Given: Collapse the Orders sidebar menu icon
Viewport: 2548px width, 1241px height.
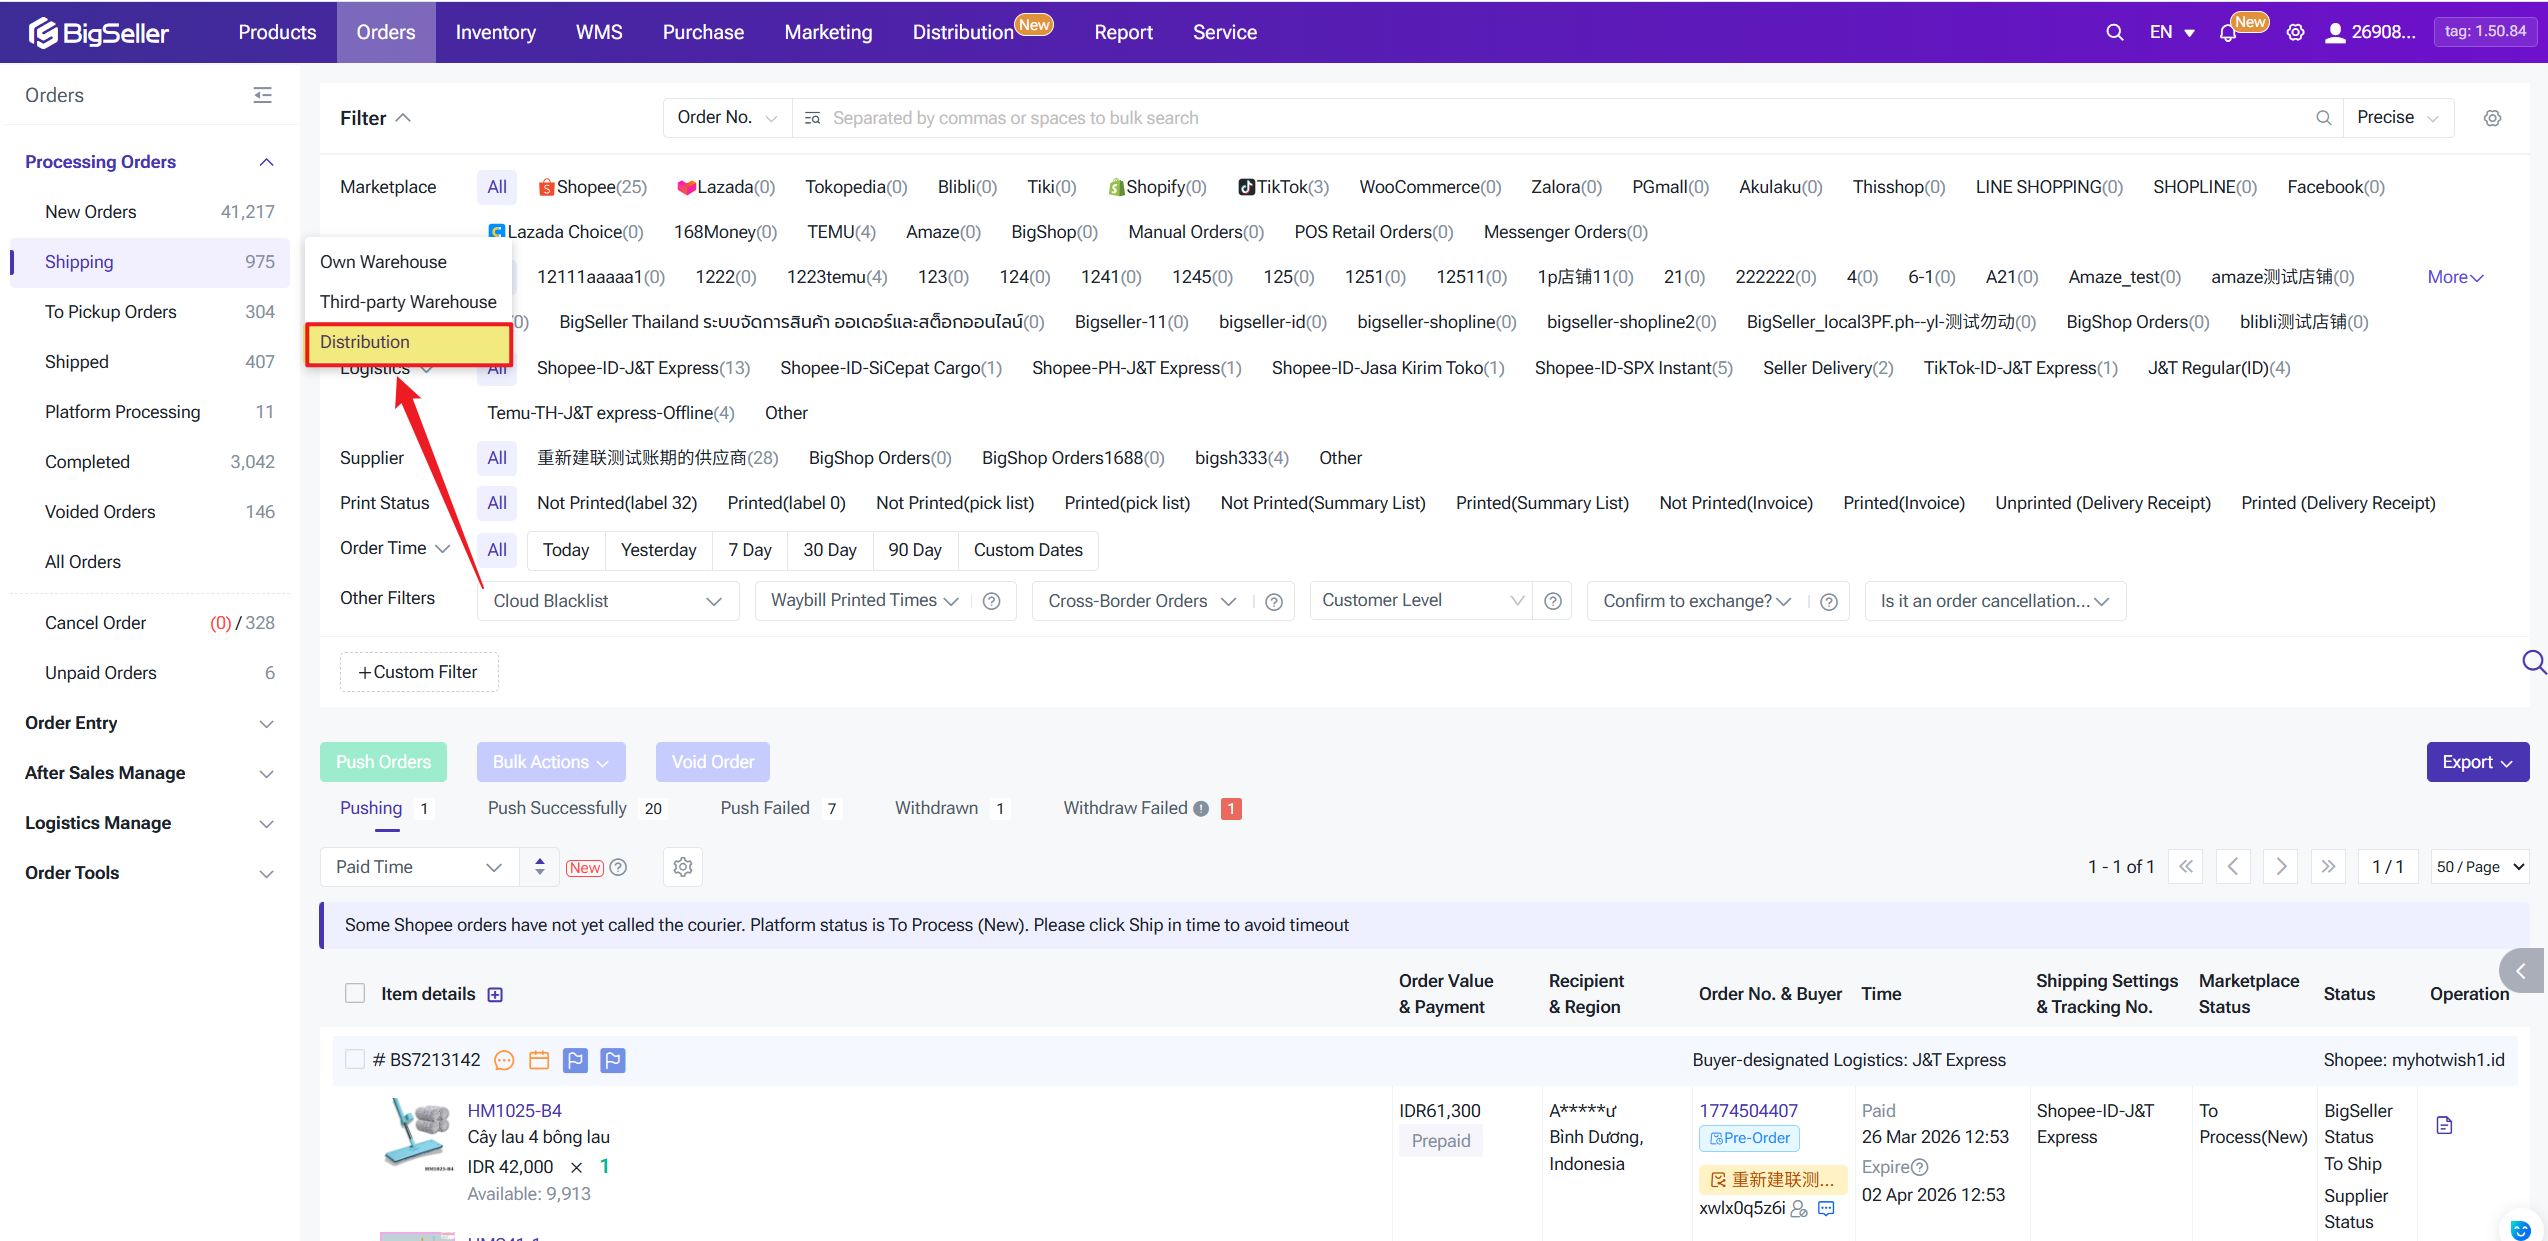Looking at the screenshot, I should (262, 95).
